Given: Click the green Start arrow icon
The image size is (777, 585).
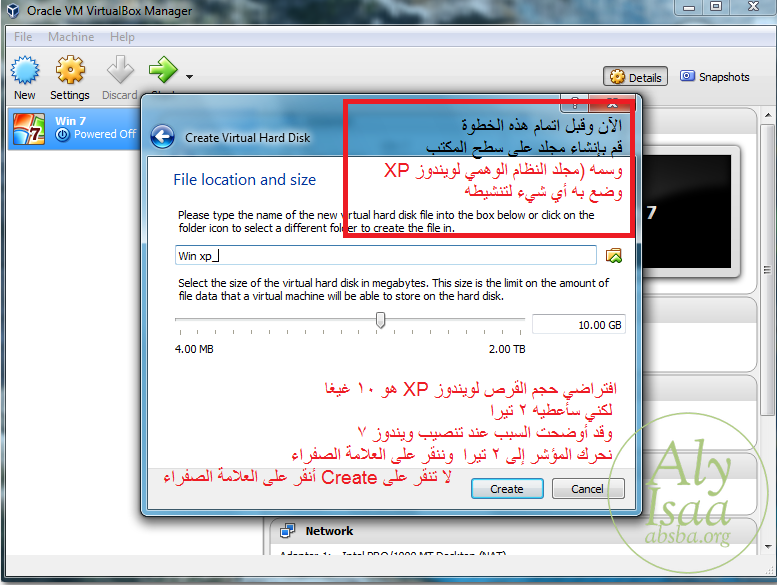Looking at the screenshot, I should pos(162,71).
